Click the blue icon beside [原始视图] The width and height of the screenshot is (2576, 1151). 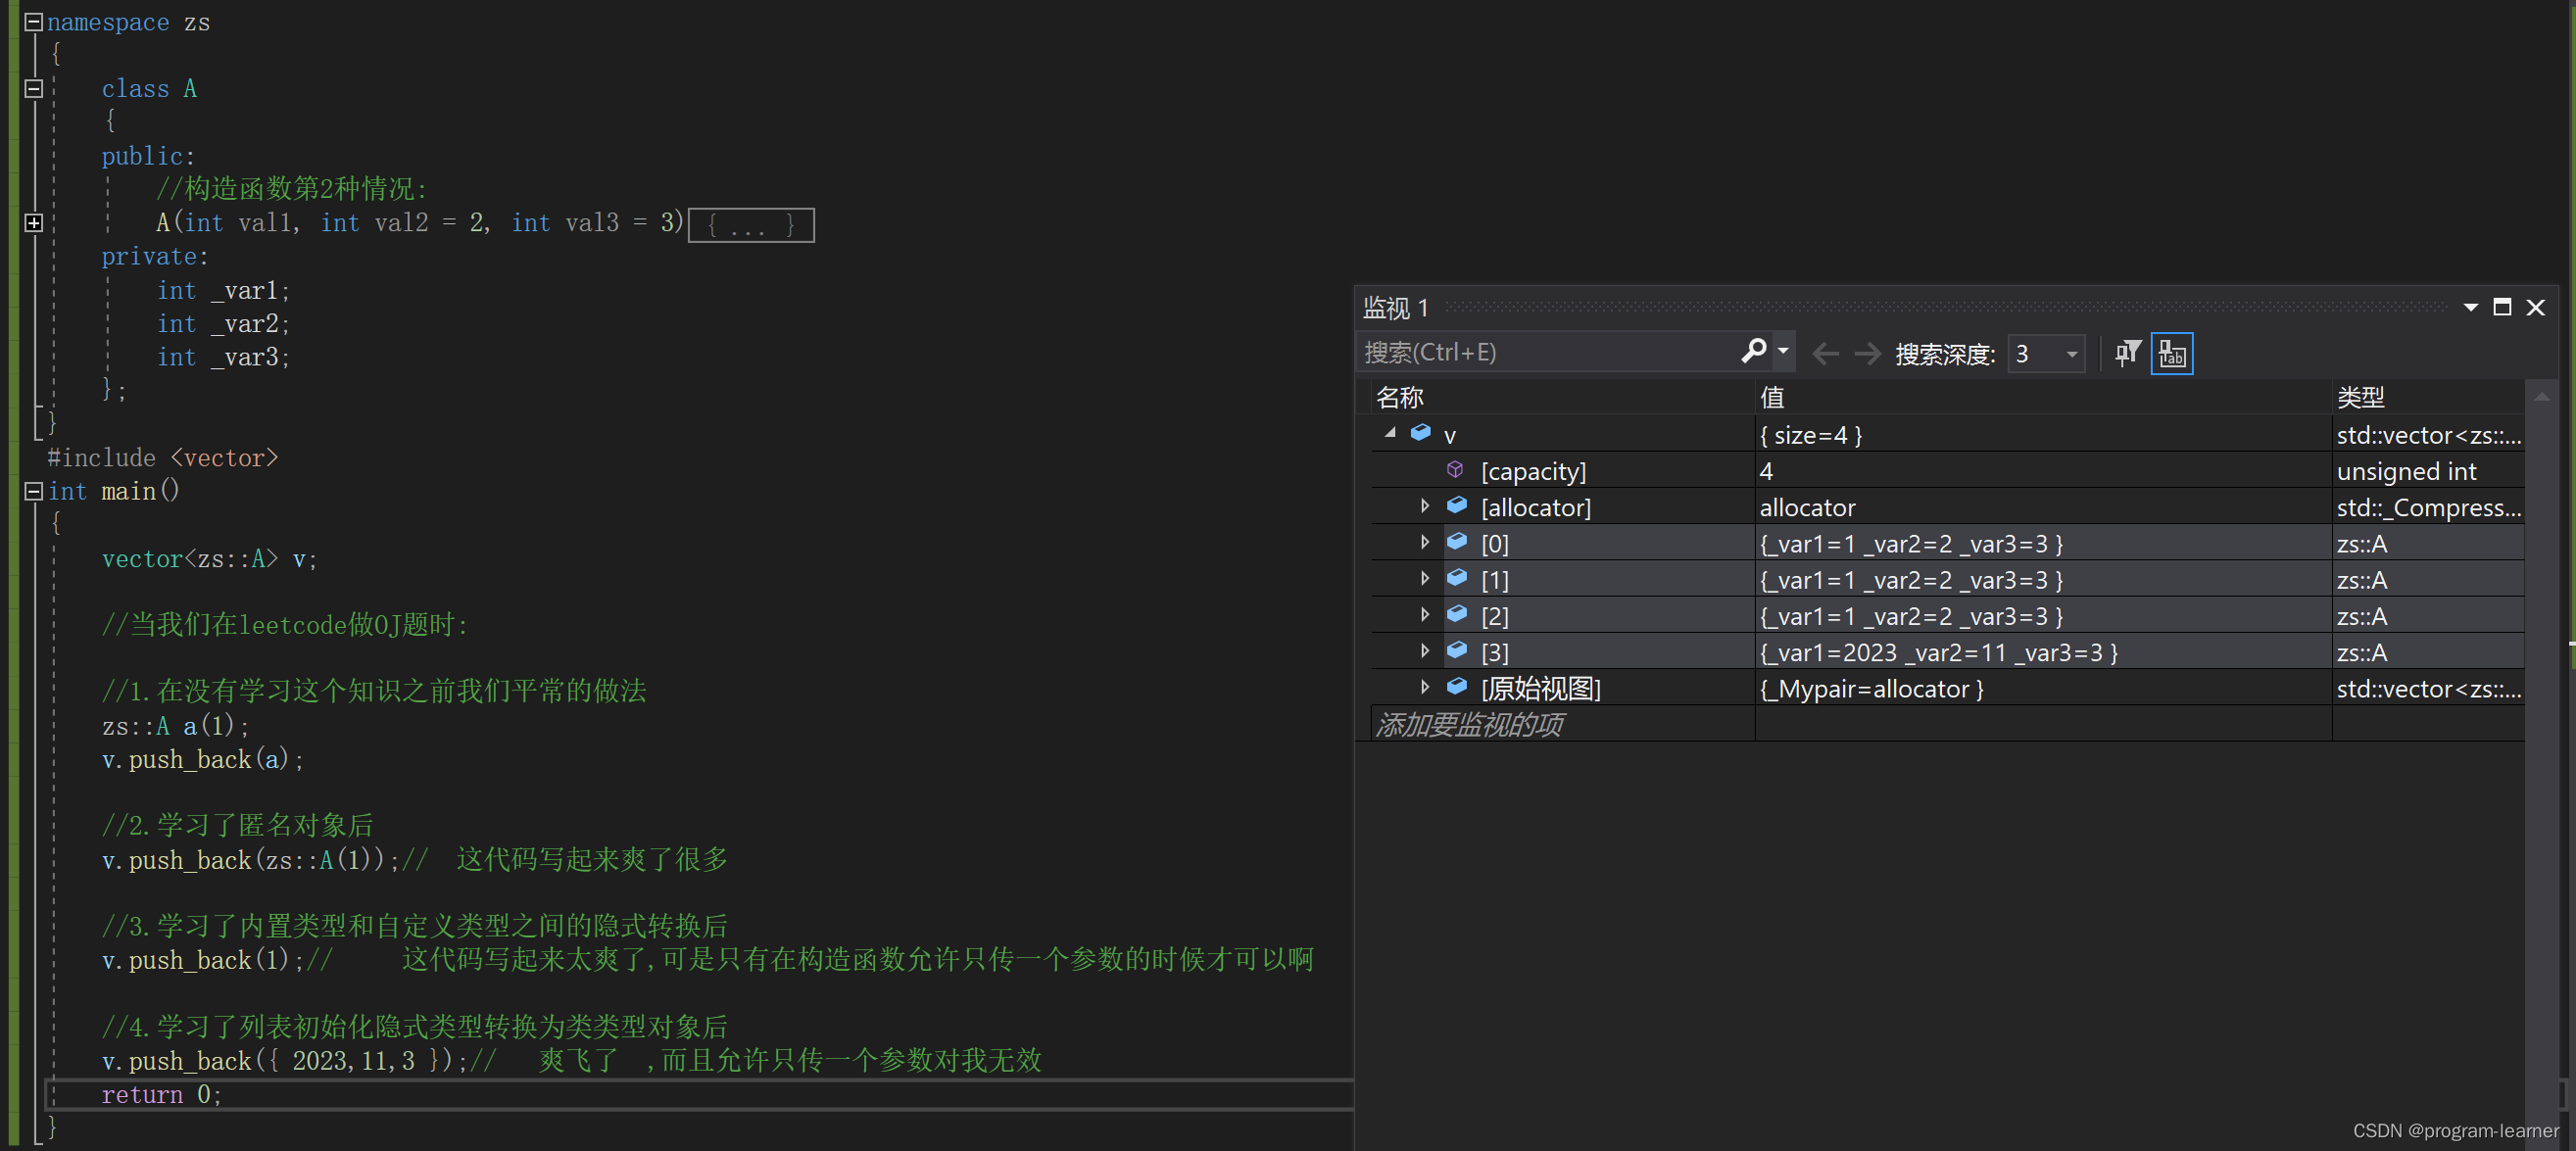(1457, 686)
